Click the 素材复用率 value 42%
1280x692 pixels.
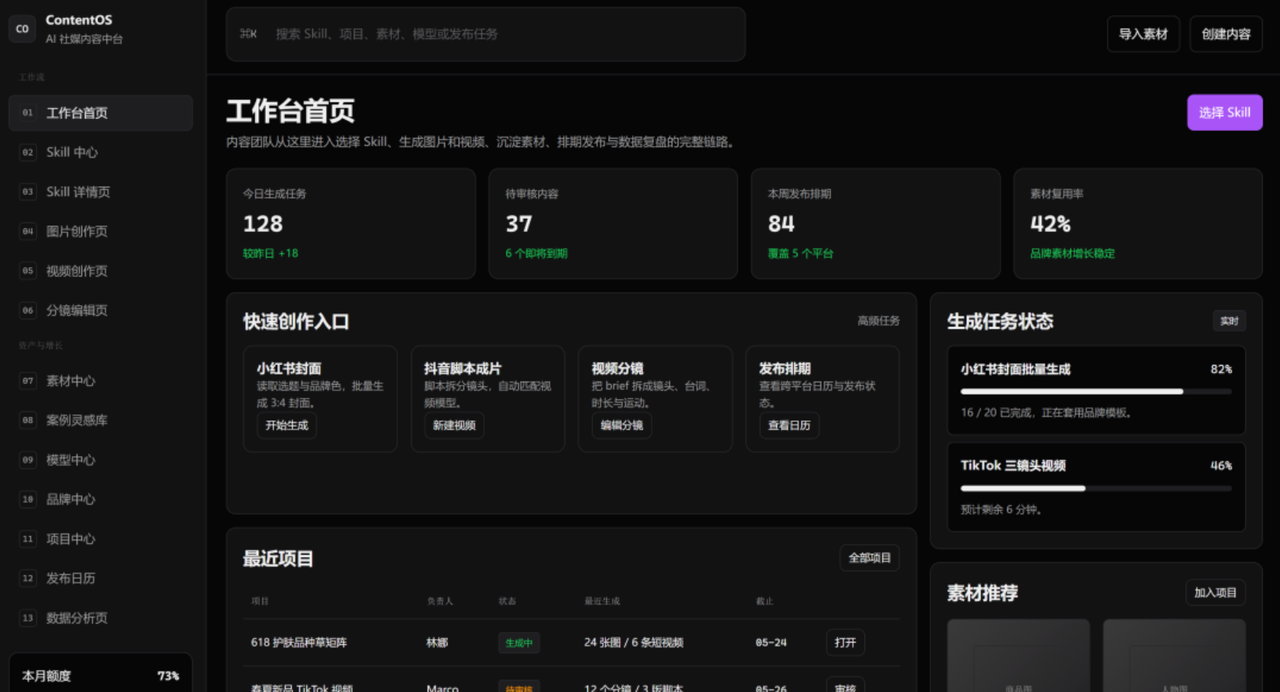pyautogui.click(x=1050, y=224)
